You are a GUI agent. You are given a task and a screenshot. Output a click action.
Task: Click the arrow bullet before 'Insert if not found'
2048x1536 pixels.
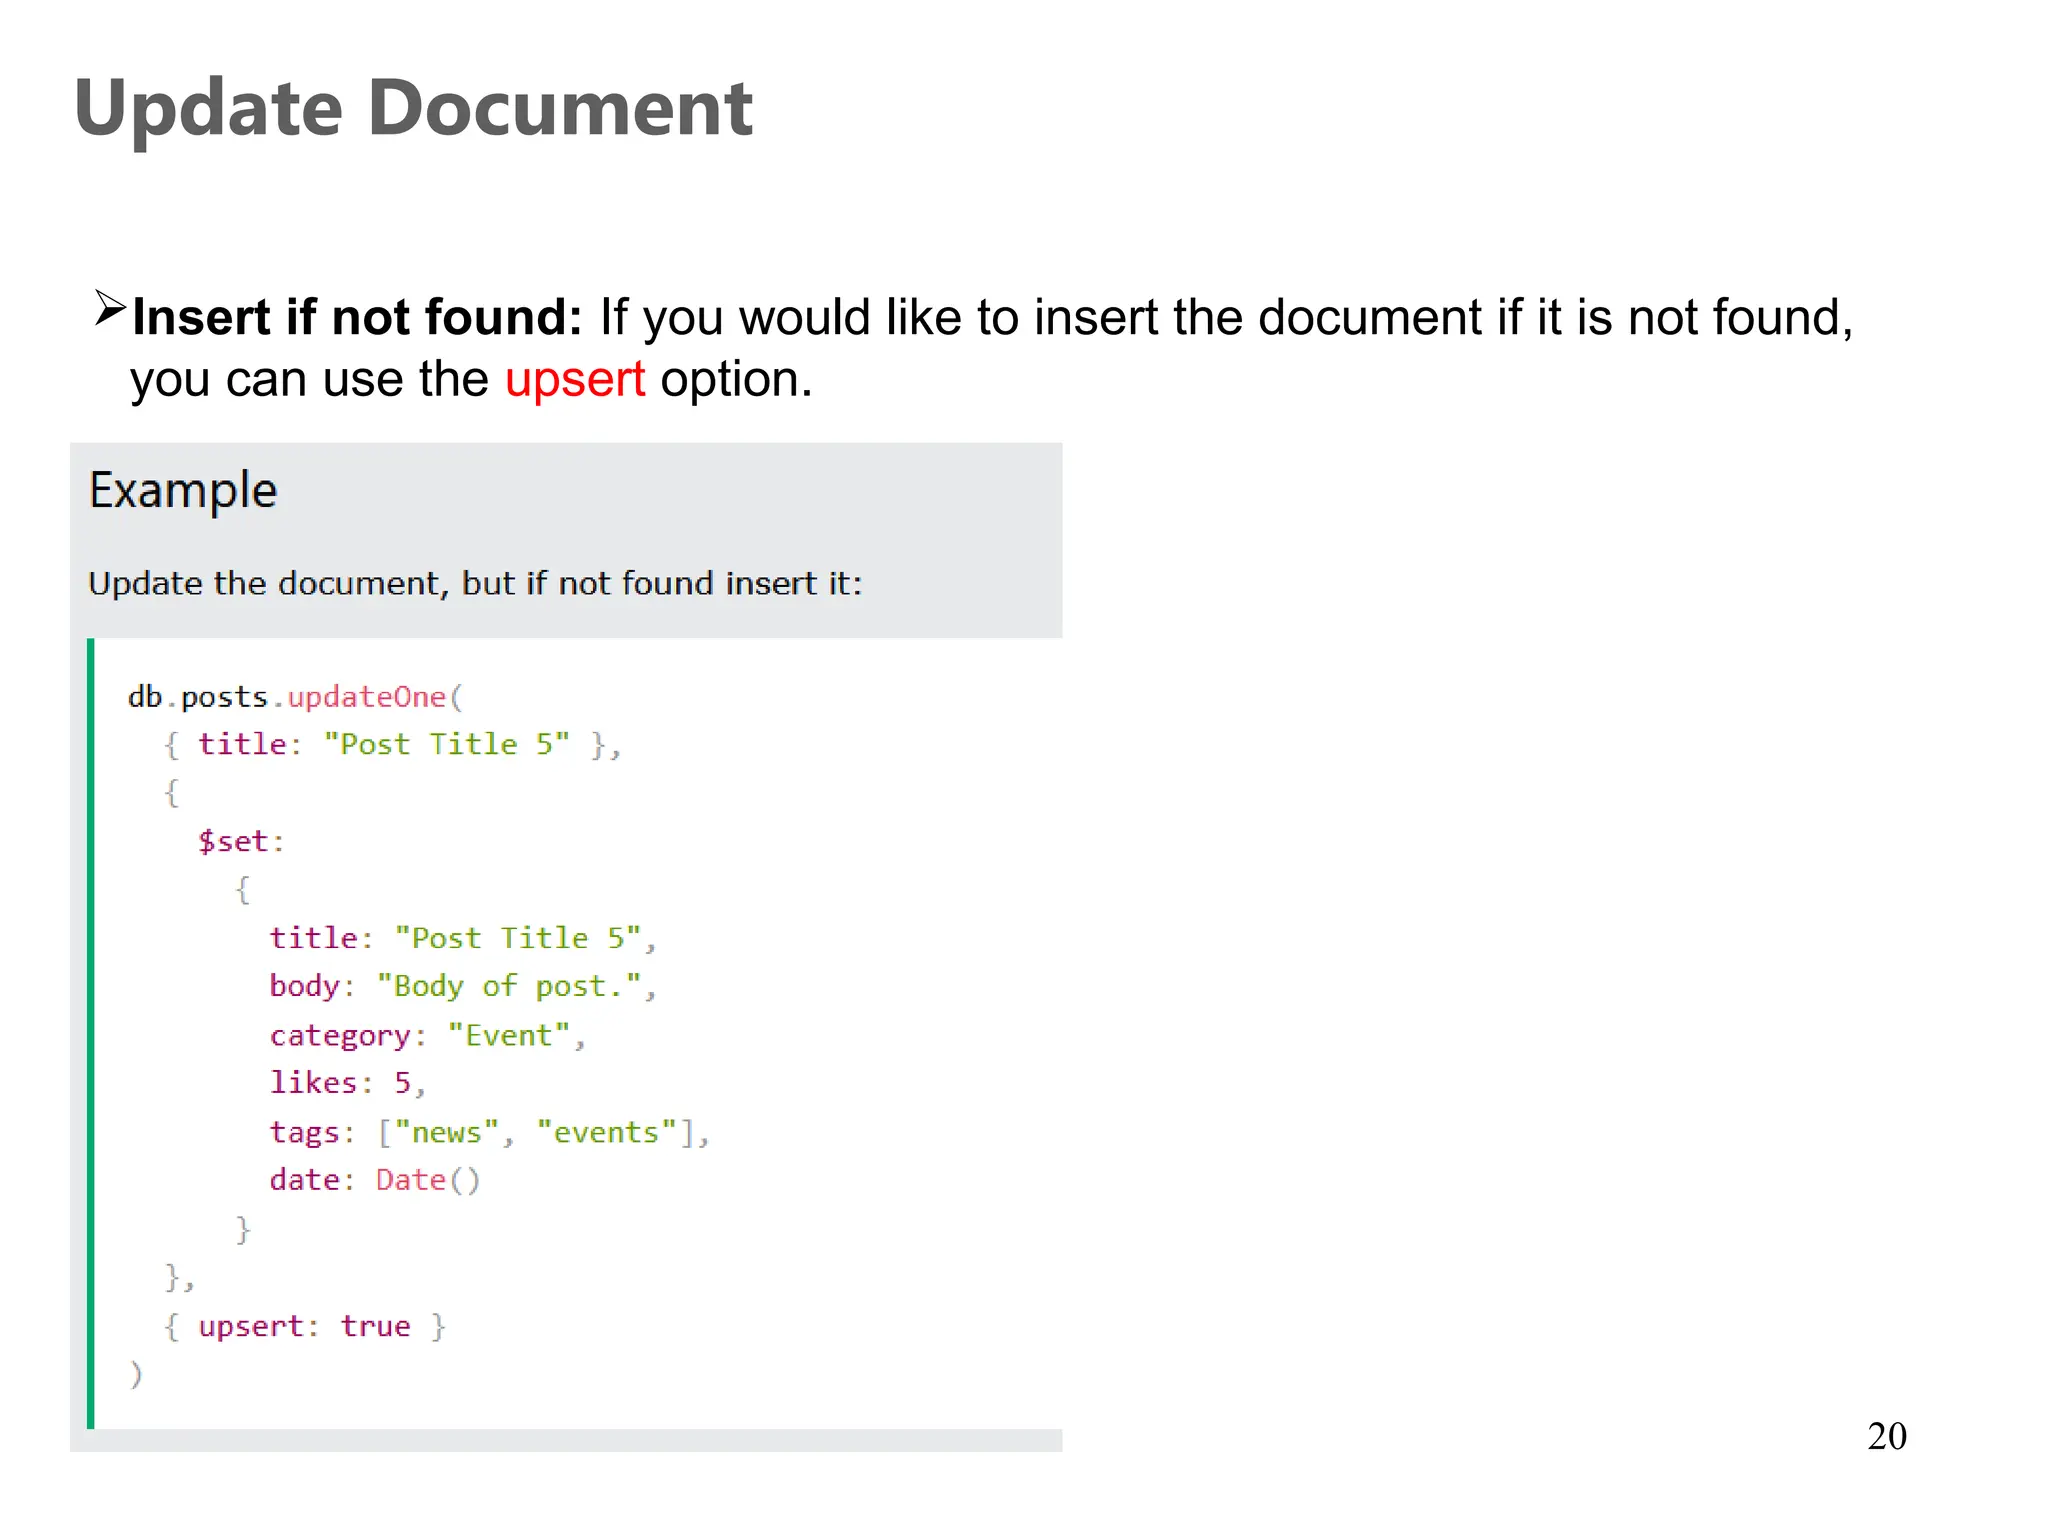[110, 307]
